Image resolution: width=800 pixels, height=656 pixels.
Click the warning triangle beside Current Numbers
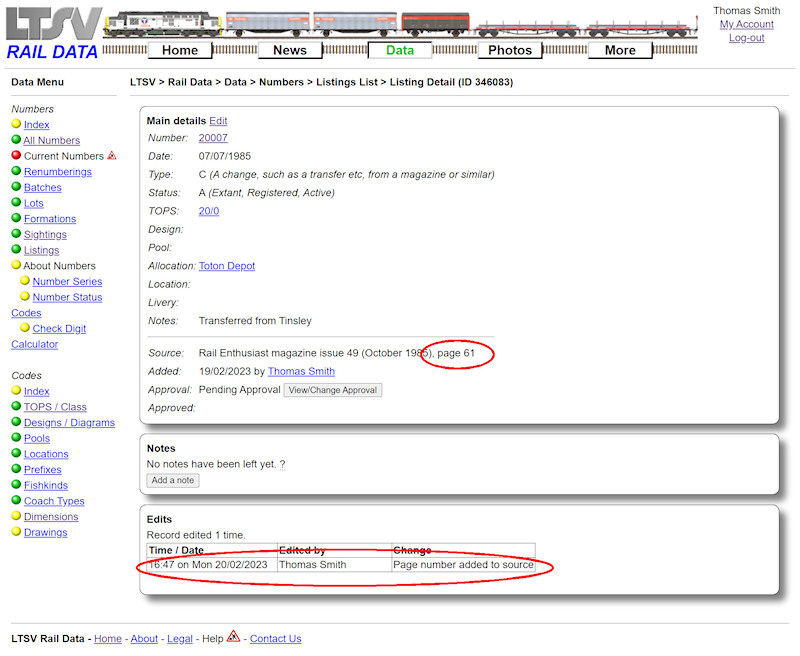tap(112, 155)
